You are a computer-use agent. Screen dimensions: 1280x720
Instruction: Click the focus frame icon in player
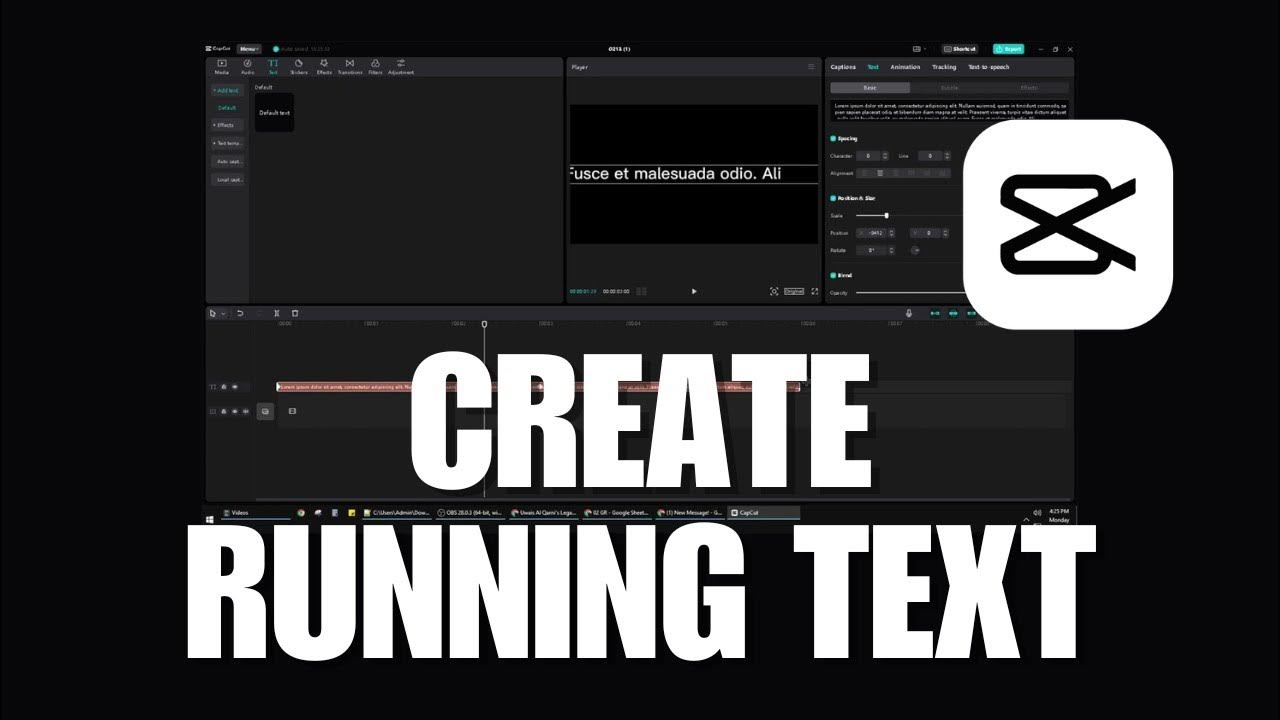click(x=774, y=291)
